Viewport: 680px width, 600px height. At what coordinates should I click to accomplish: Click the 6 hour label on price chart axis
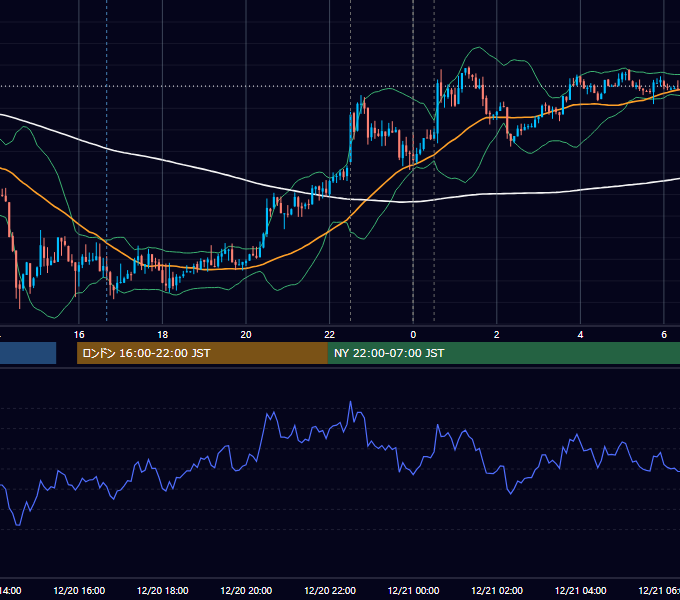click(x=664, y=335)
